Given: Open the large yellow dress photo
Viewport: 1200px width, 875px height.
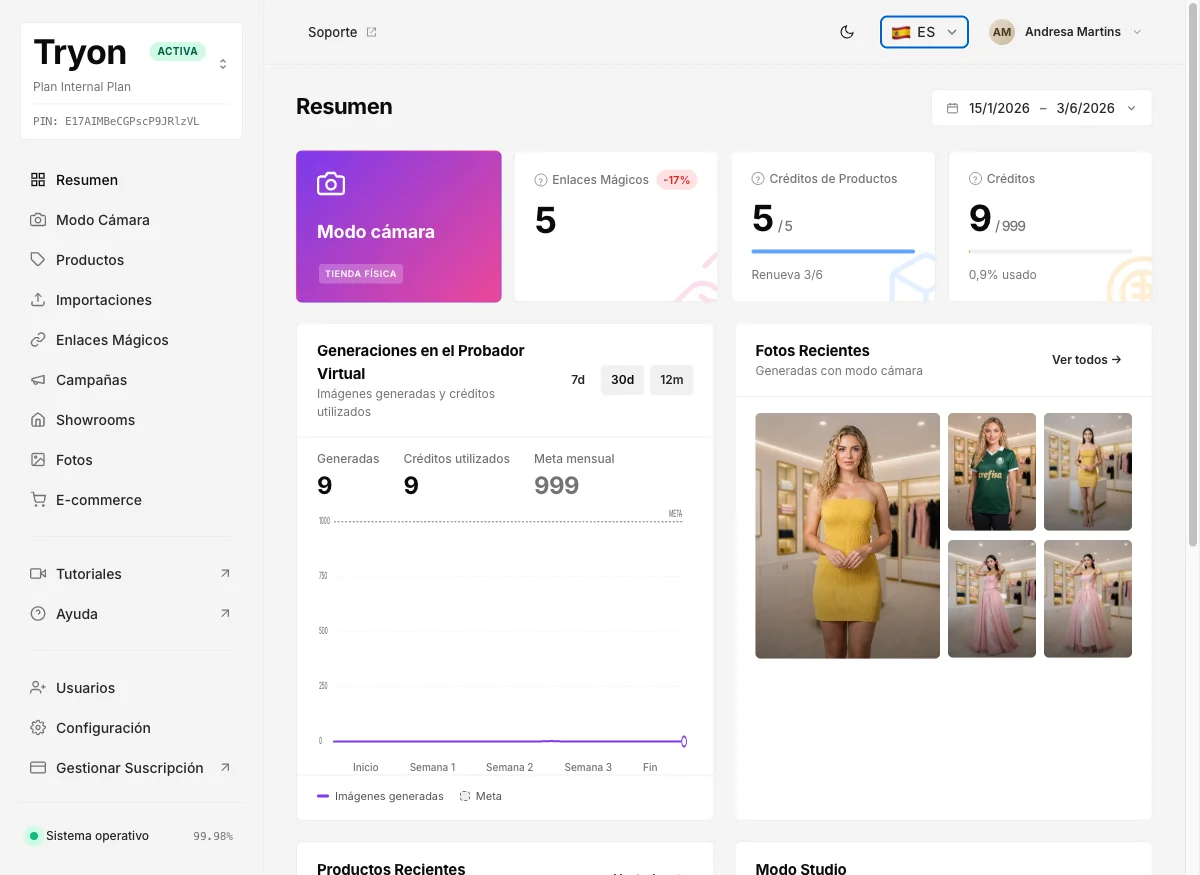Looking at the screenshot, I should 848,536.
